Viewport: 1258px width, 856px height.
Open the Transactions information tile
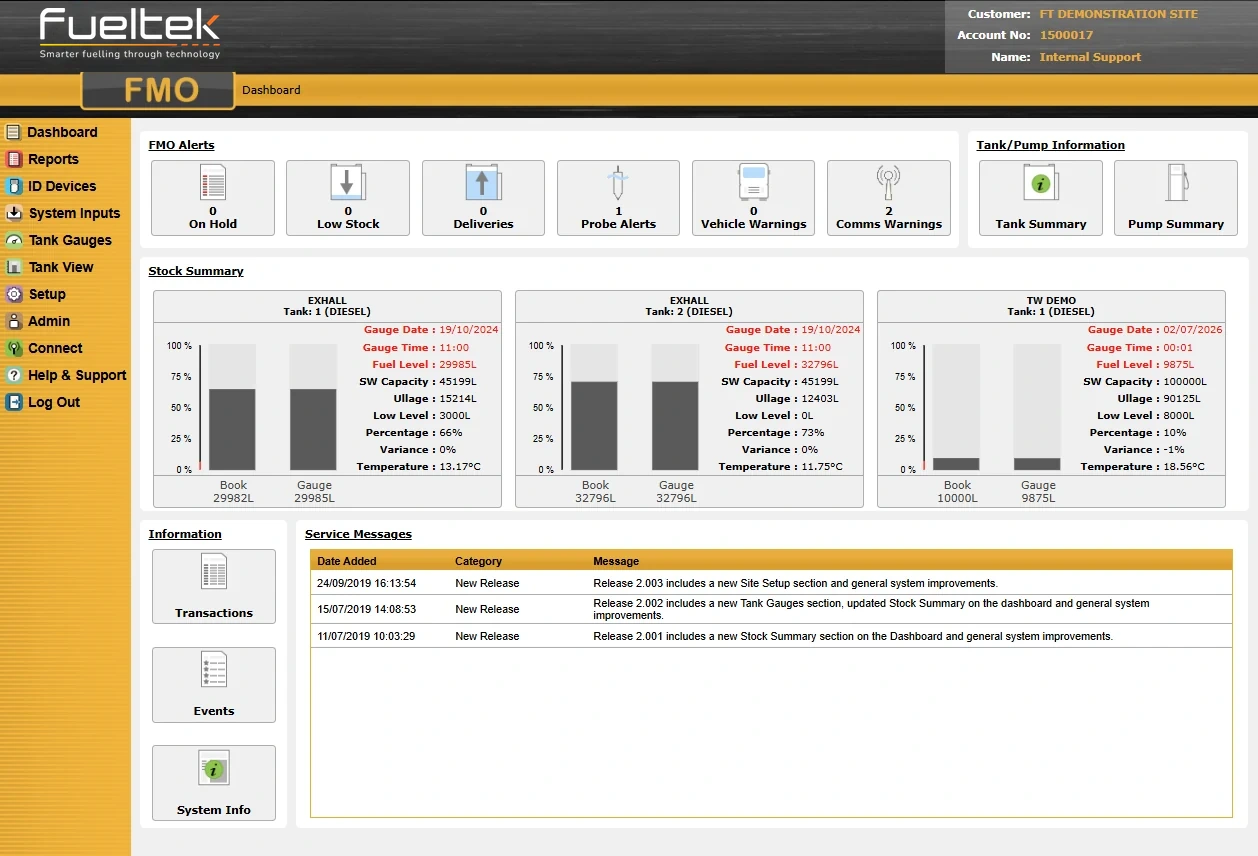pos(214,586)
